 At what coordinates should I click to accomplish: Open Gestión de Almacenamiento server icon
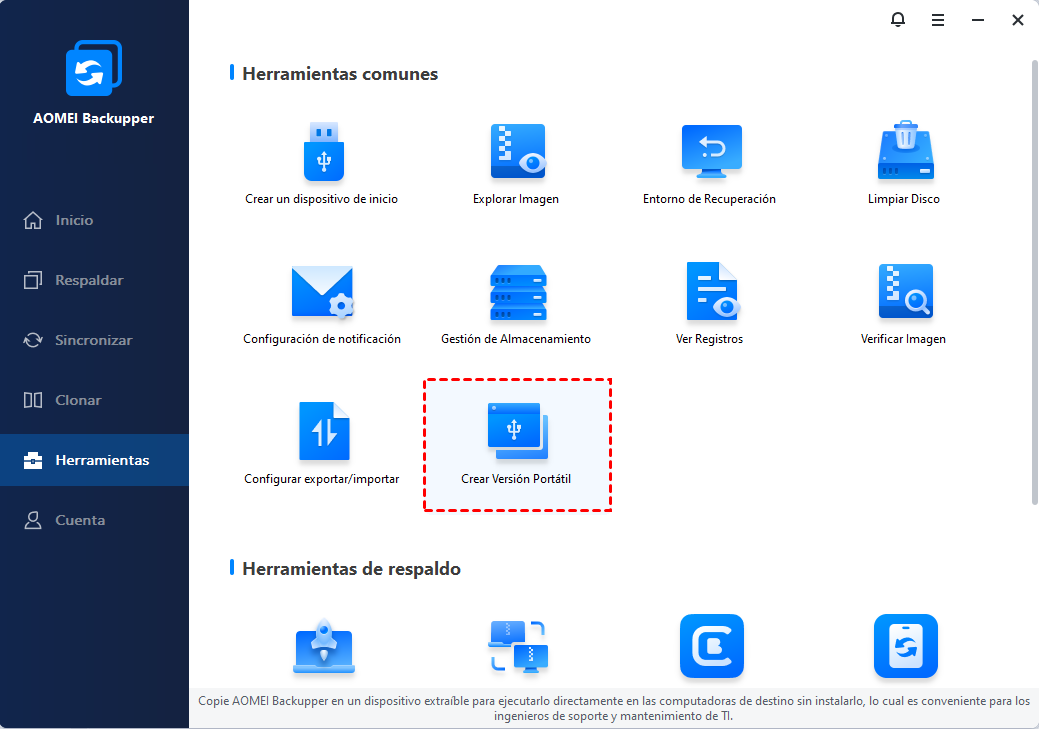[518, 292]
